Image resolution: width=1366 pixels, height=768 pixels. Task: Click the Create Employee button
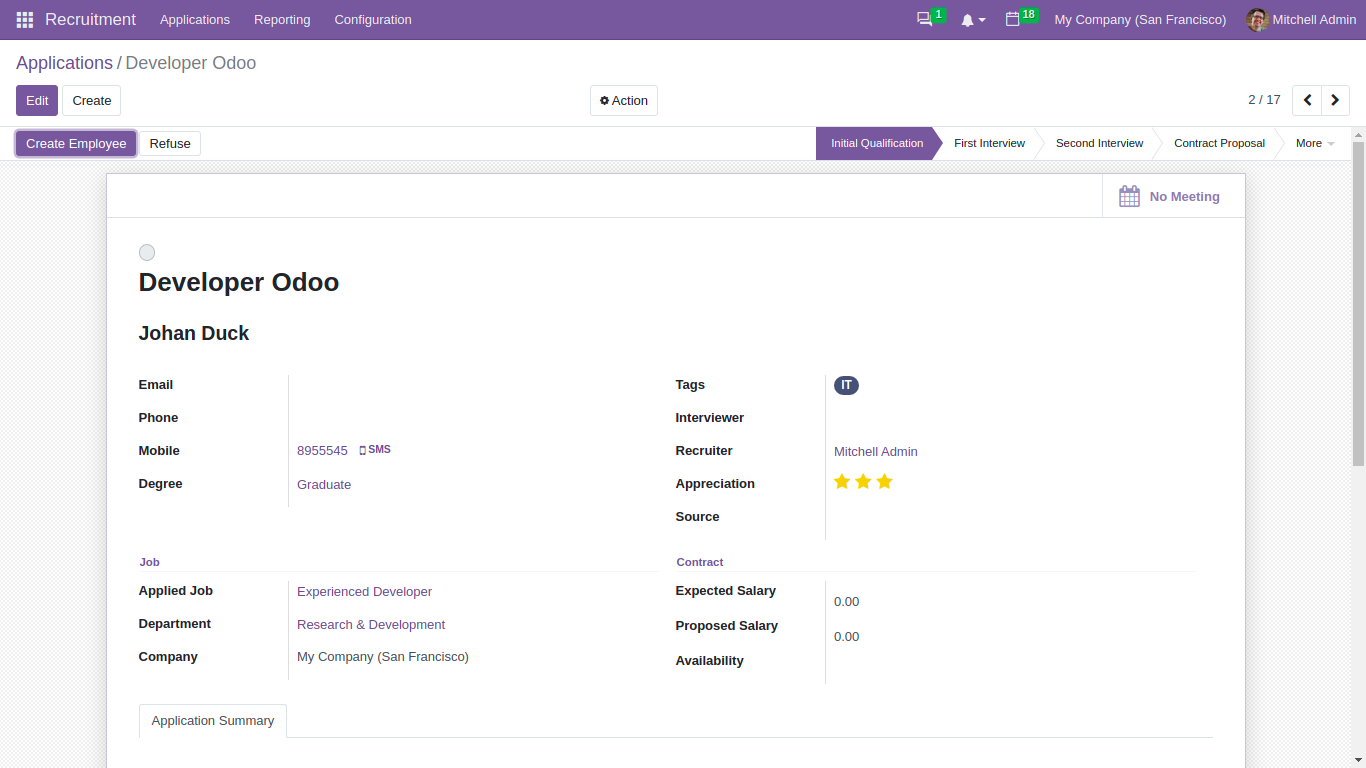(x=75, y=143)
